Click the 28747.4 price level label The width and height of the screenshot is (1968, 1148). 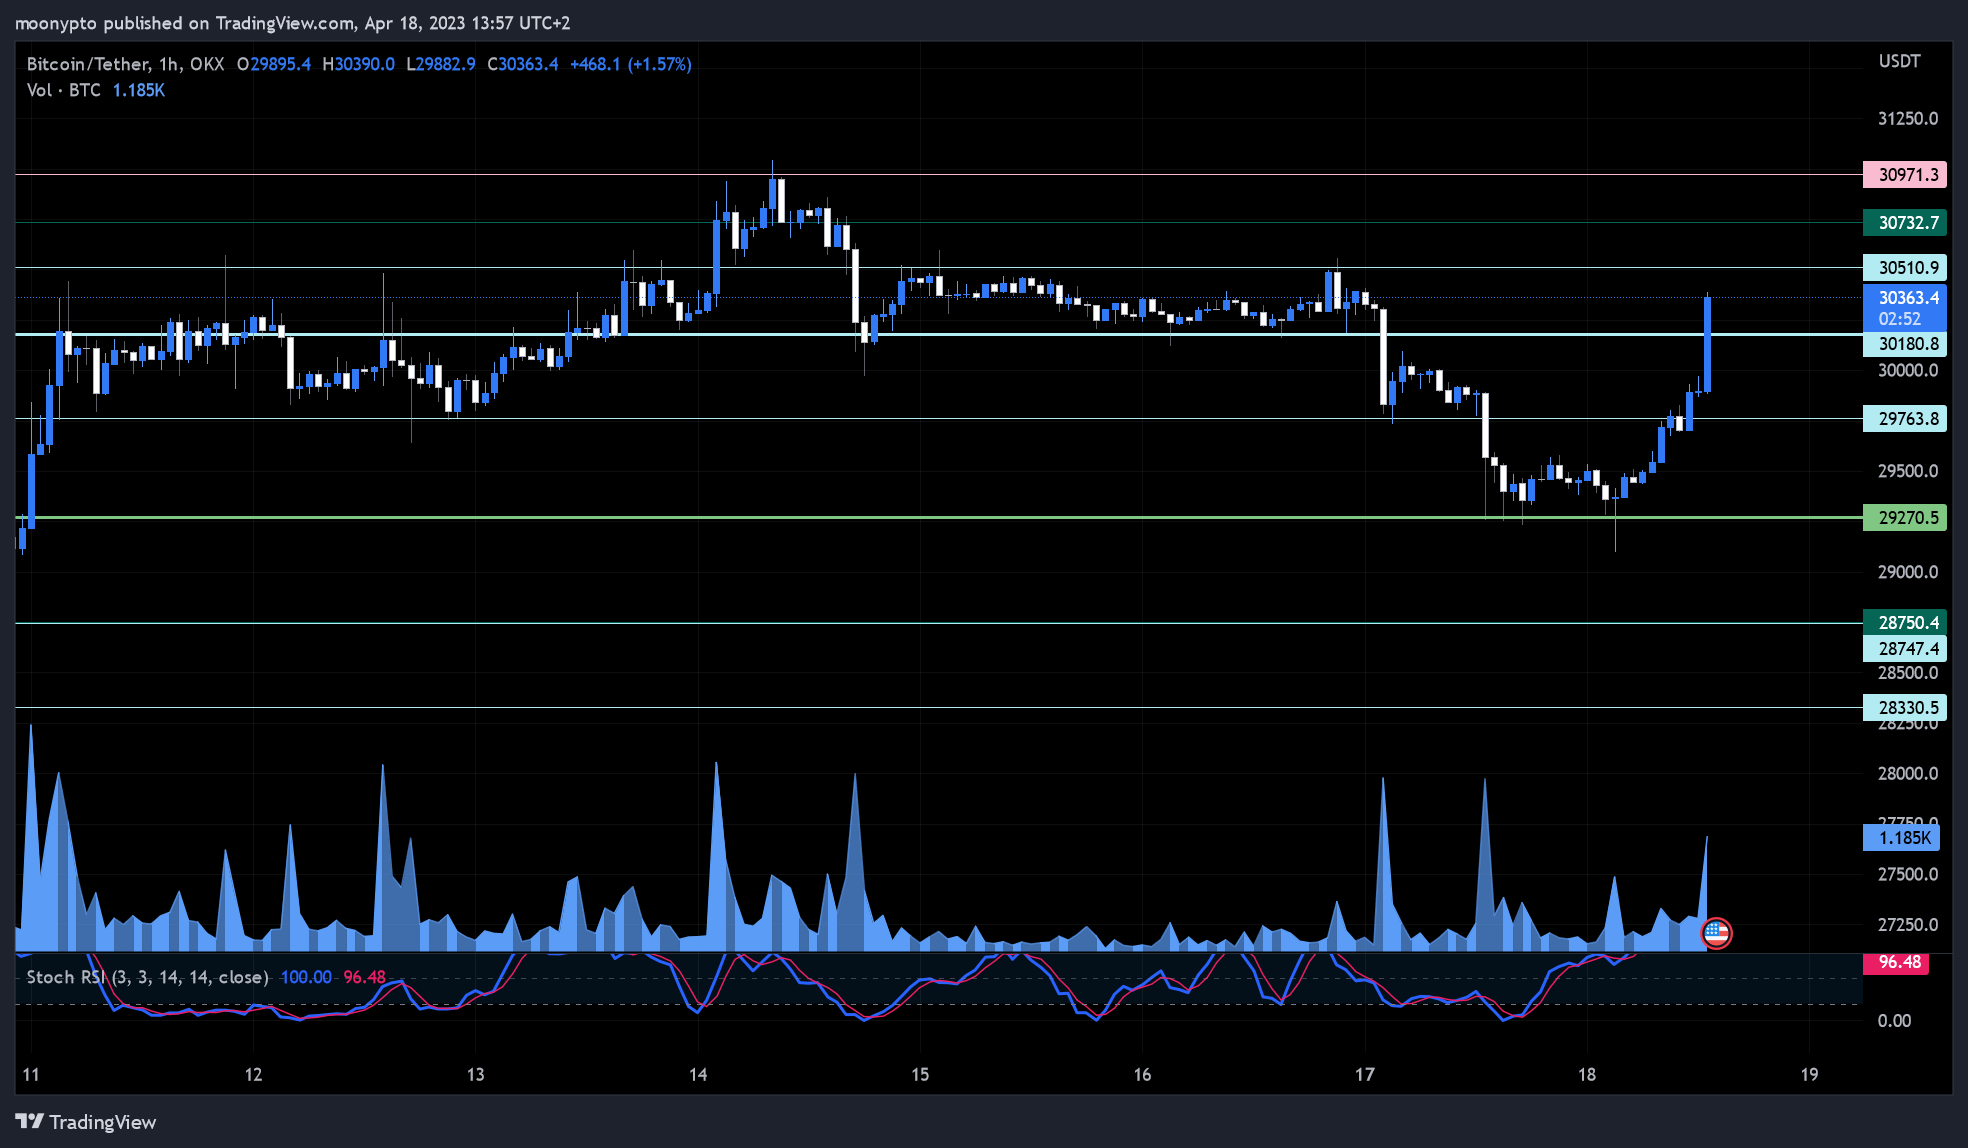coord(1905,649)
